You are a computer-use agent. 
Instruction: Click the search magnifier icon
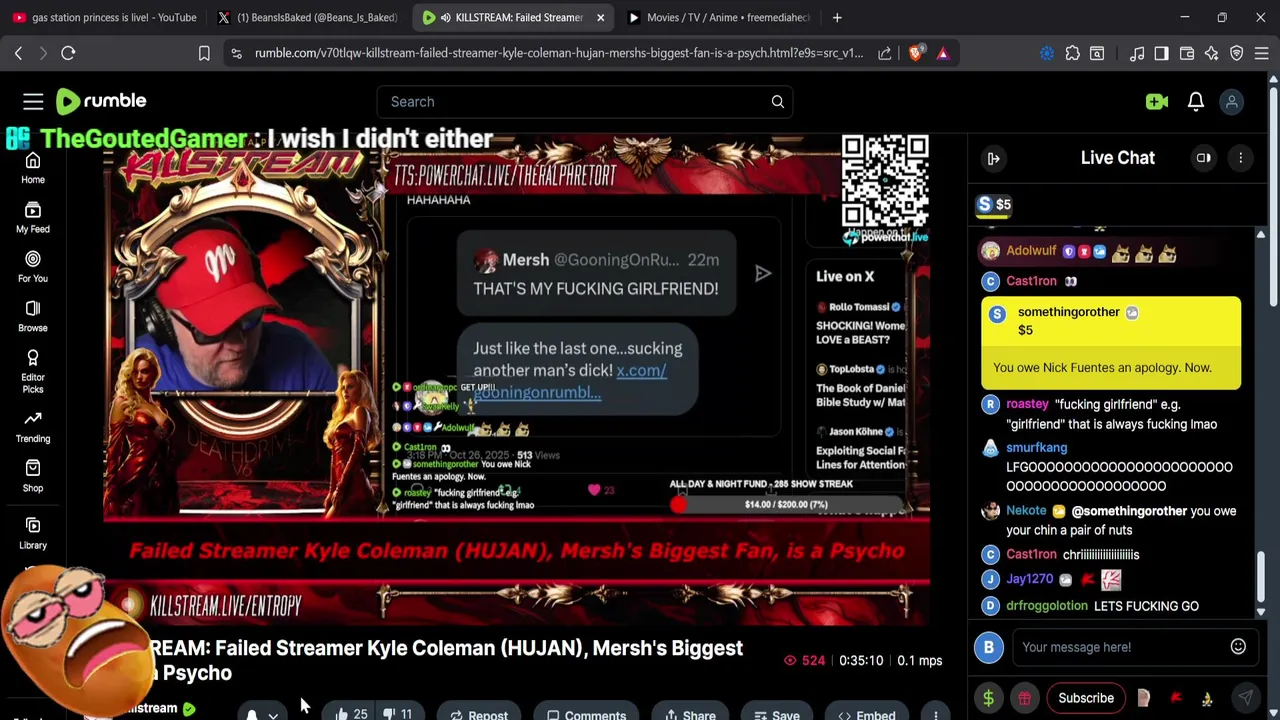777,101
